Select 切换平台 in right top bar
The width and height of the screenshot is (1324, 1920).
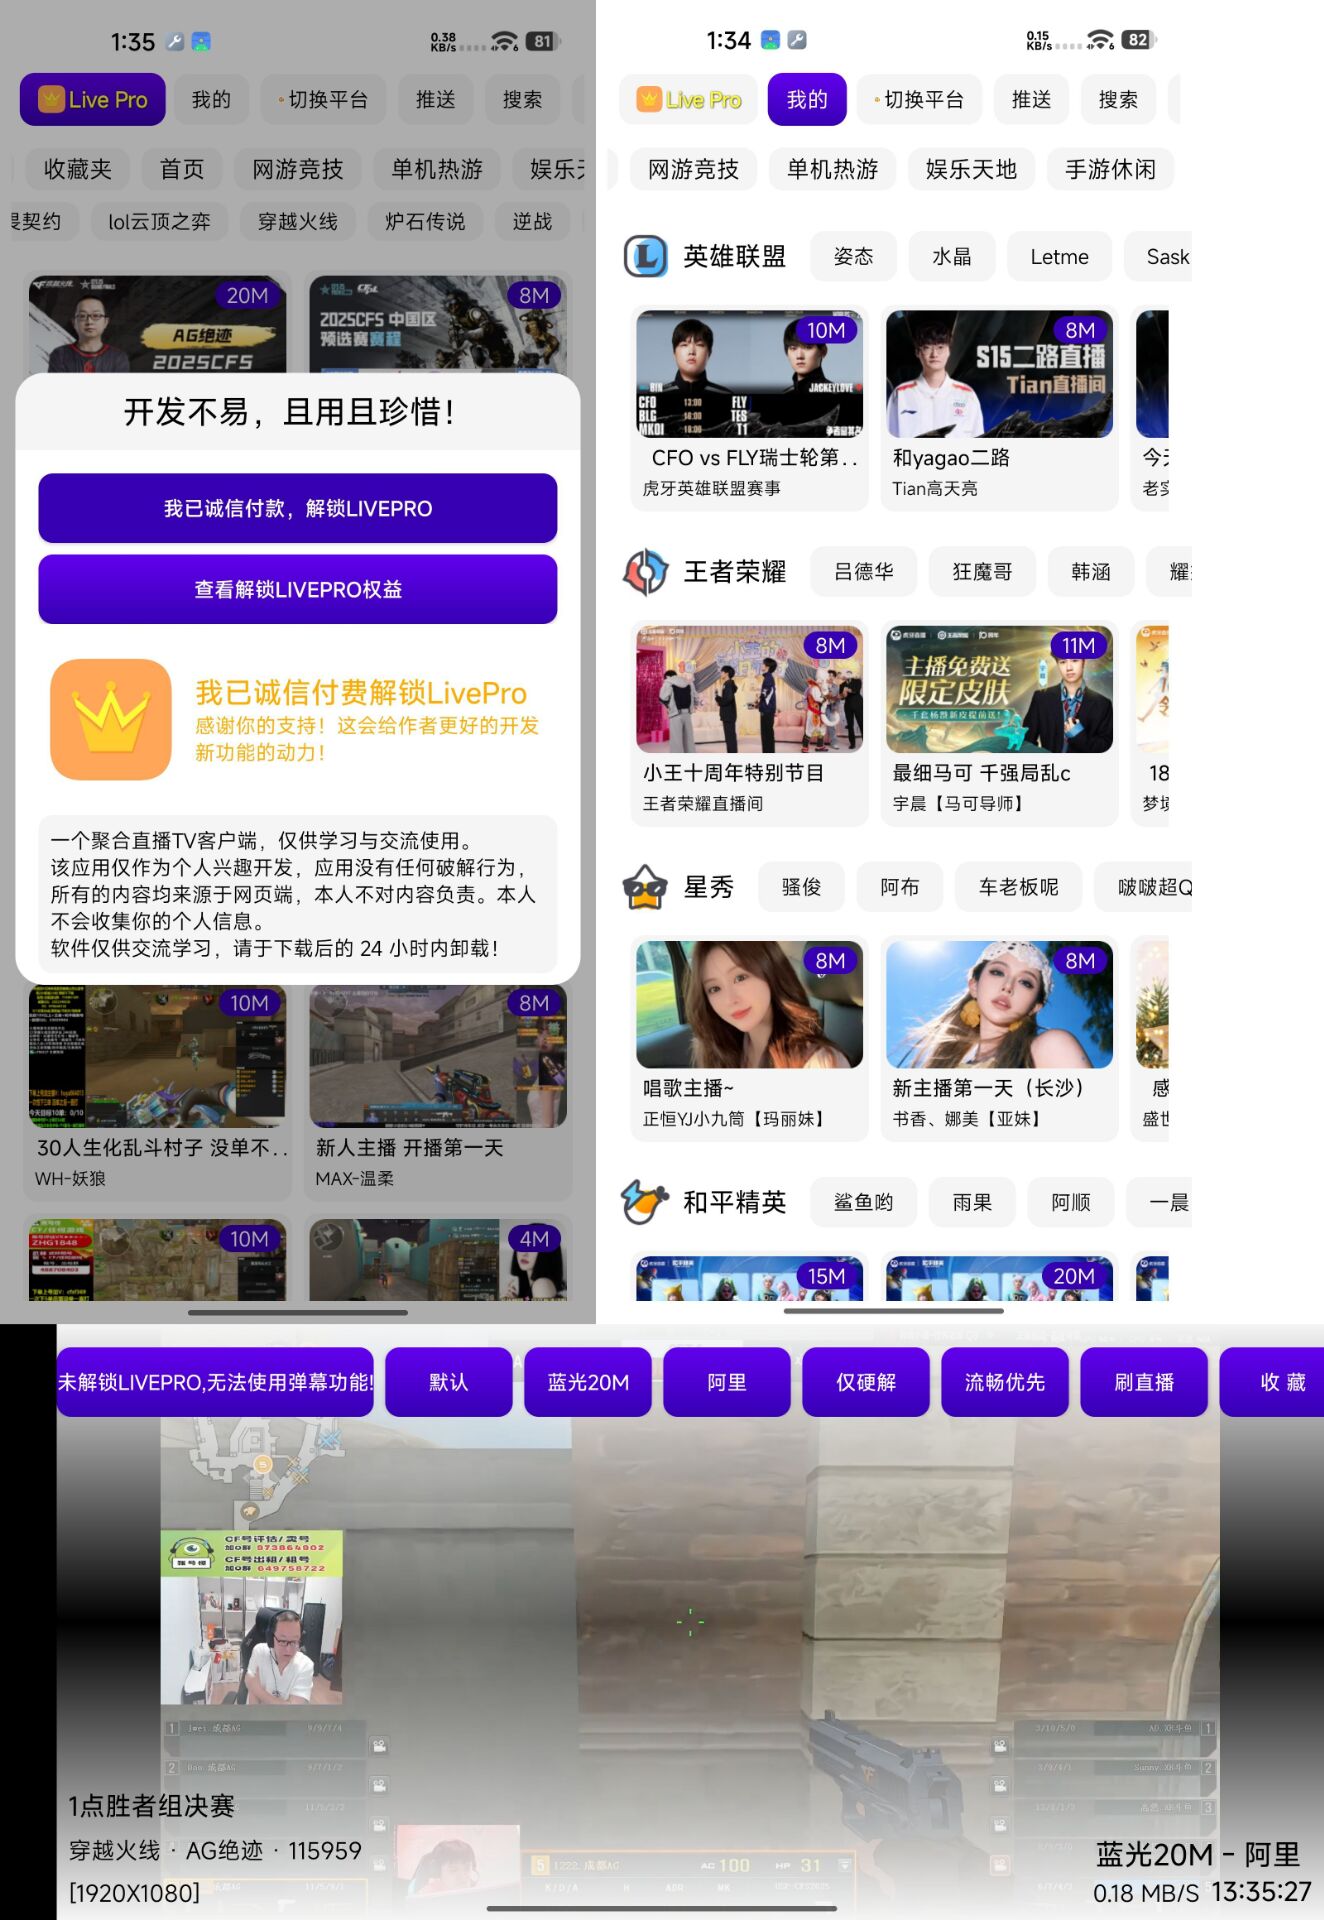click(x=919, y=99)
